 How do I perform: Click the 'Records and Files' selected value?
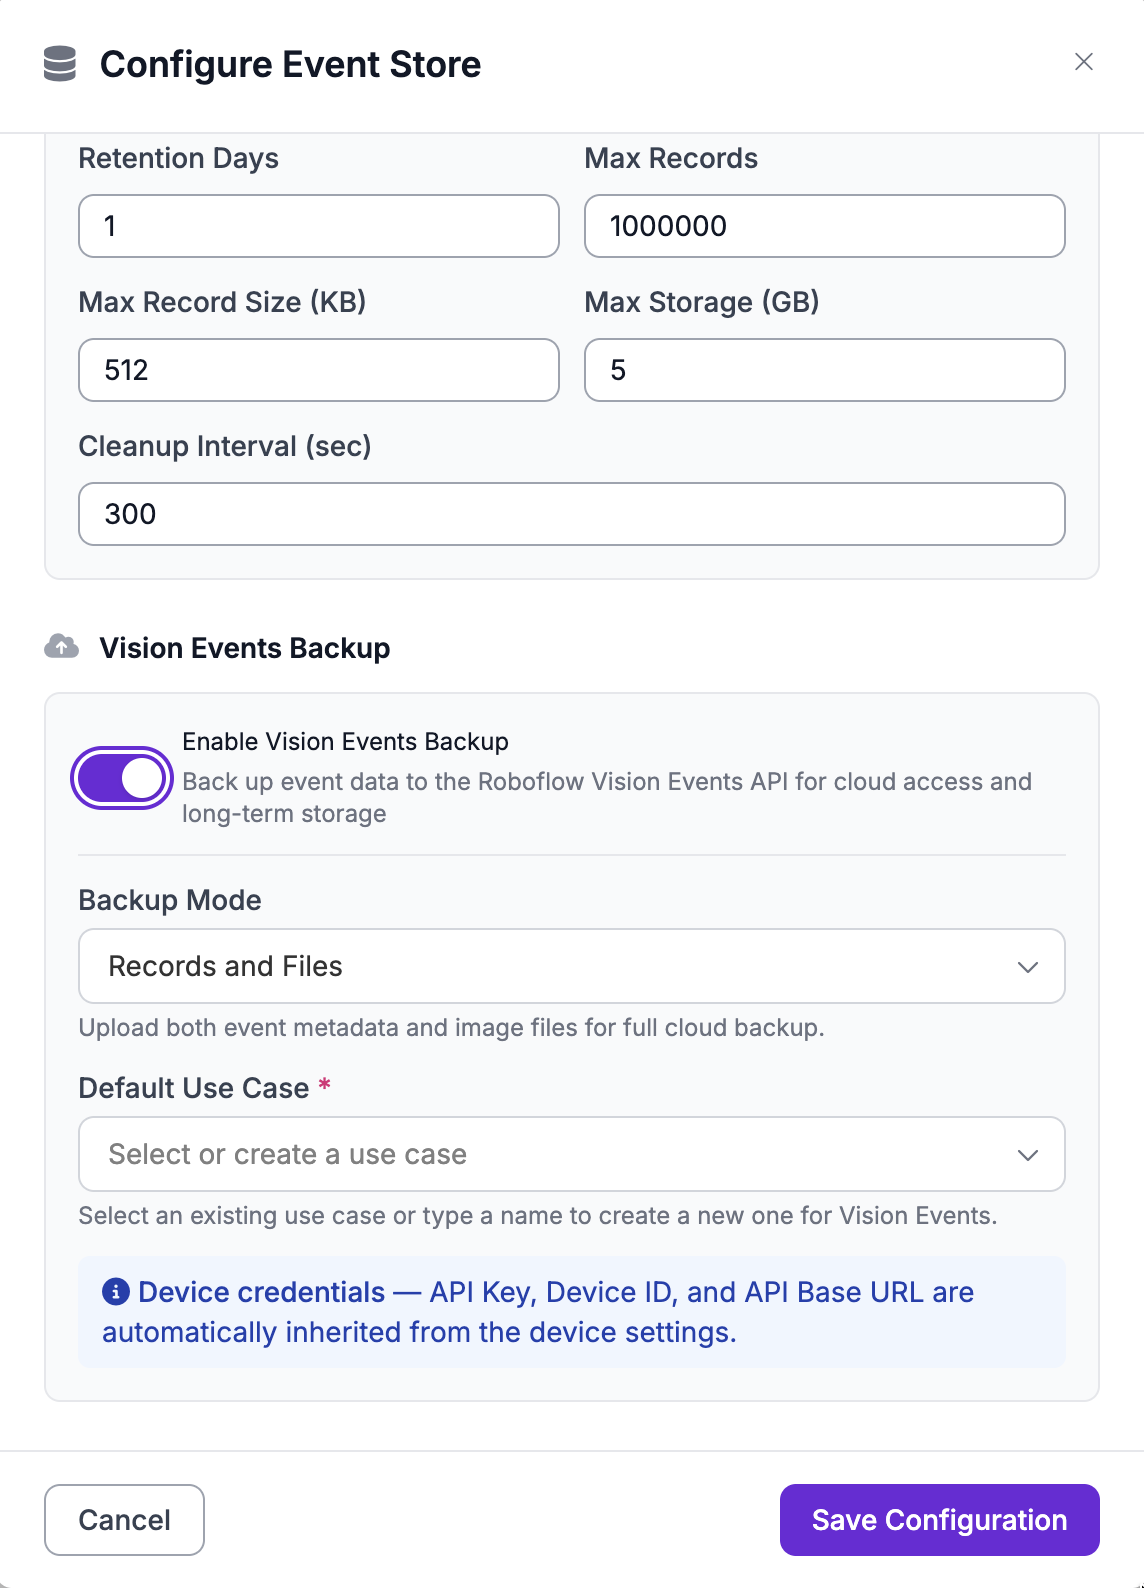[226, 966]
